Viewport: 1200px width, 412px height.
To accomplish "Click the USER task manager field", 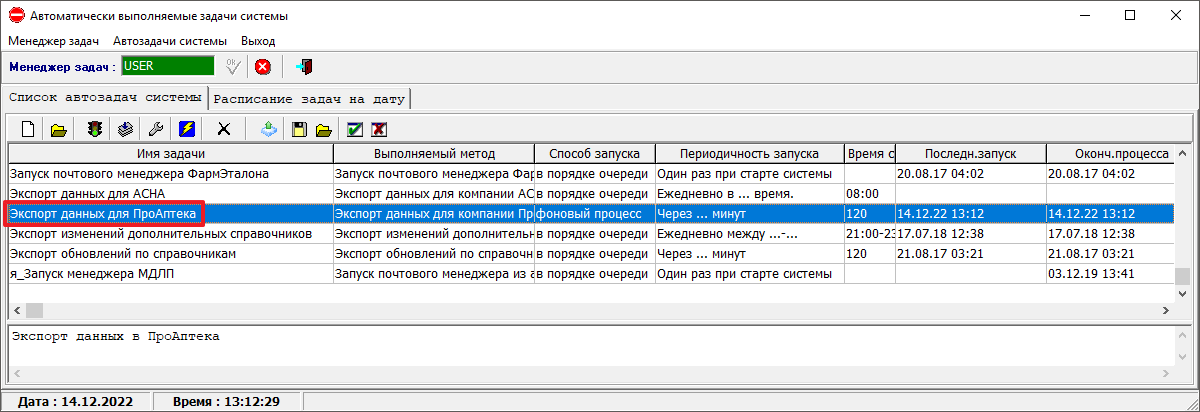I will click(x=168, y=66).
